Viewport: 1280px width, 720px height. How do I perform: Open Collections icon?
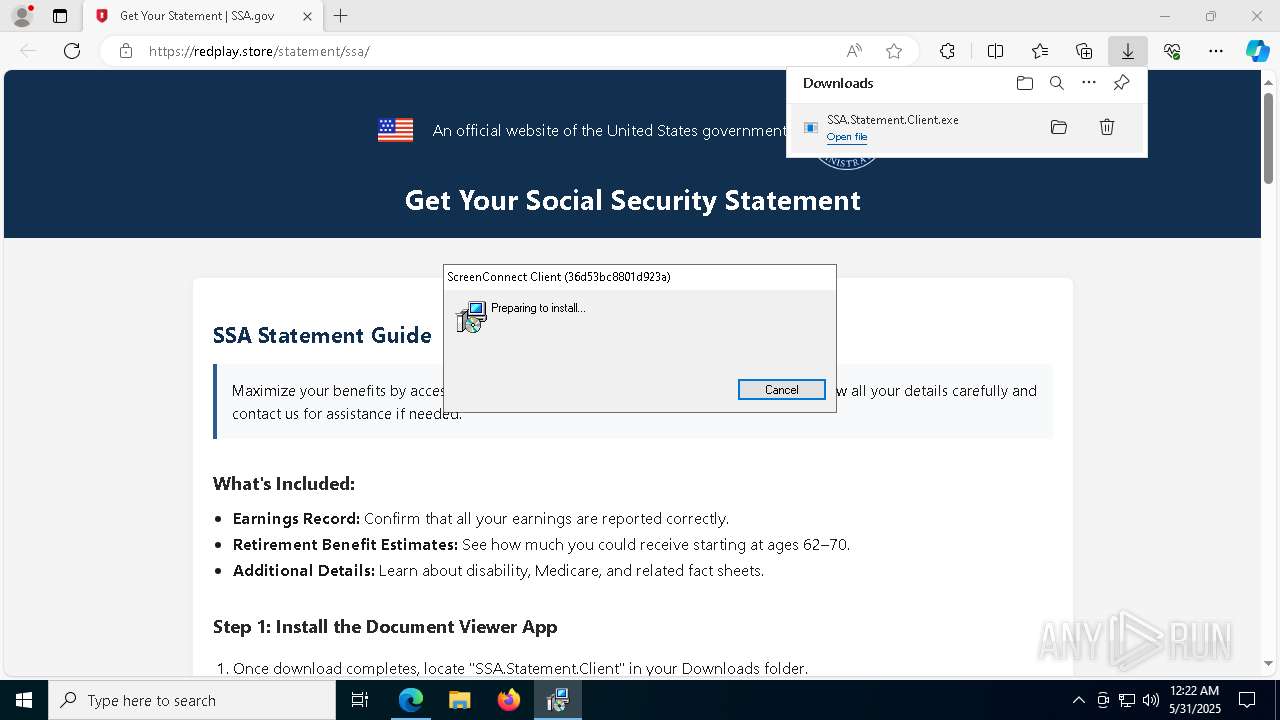coord(1084,51)
